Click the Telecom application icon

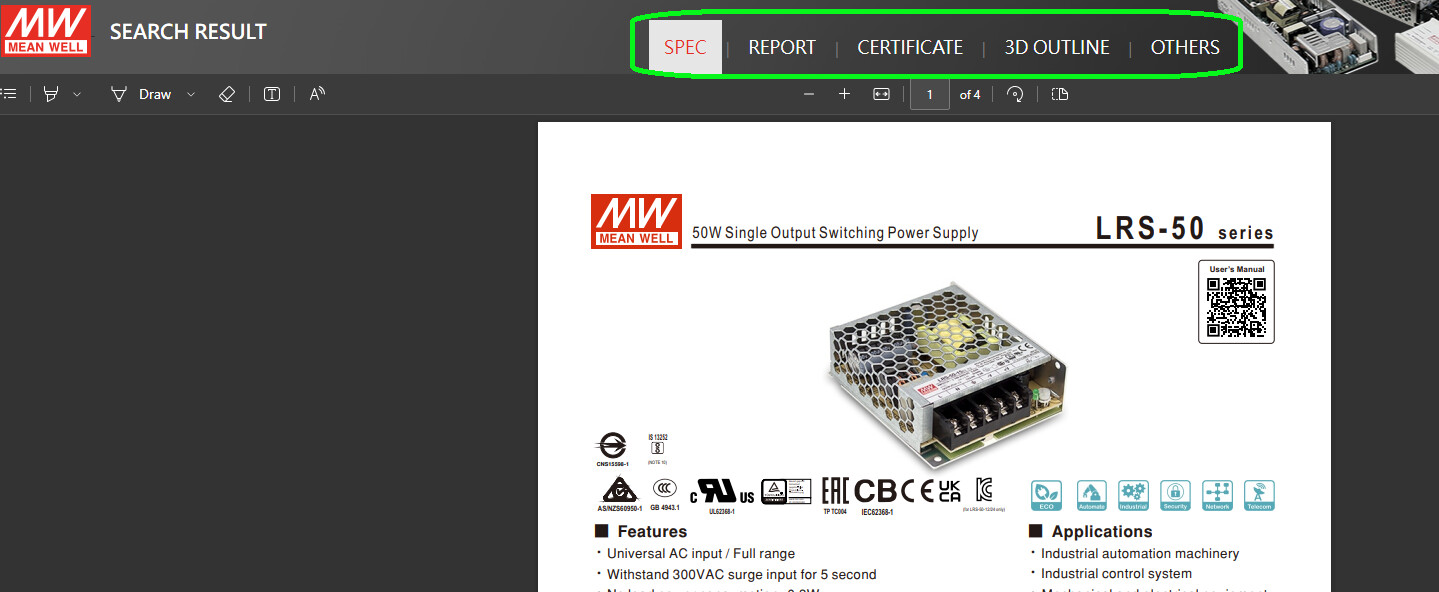point(1259,495)
